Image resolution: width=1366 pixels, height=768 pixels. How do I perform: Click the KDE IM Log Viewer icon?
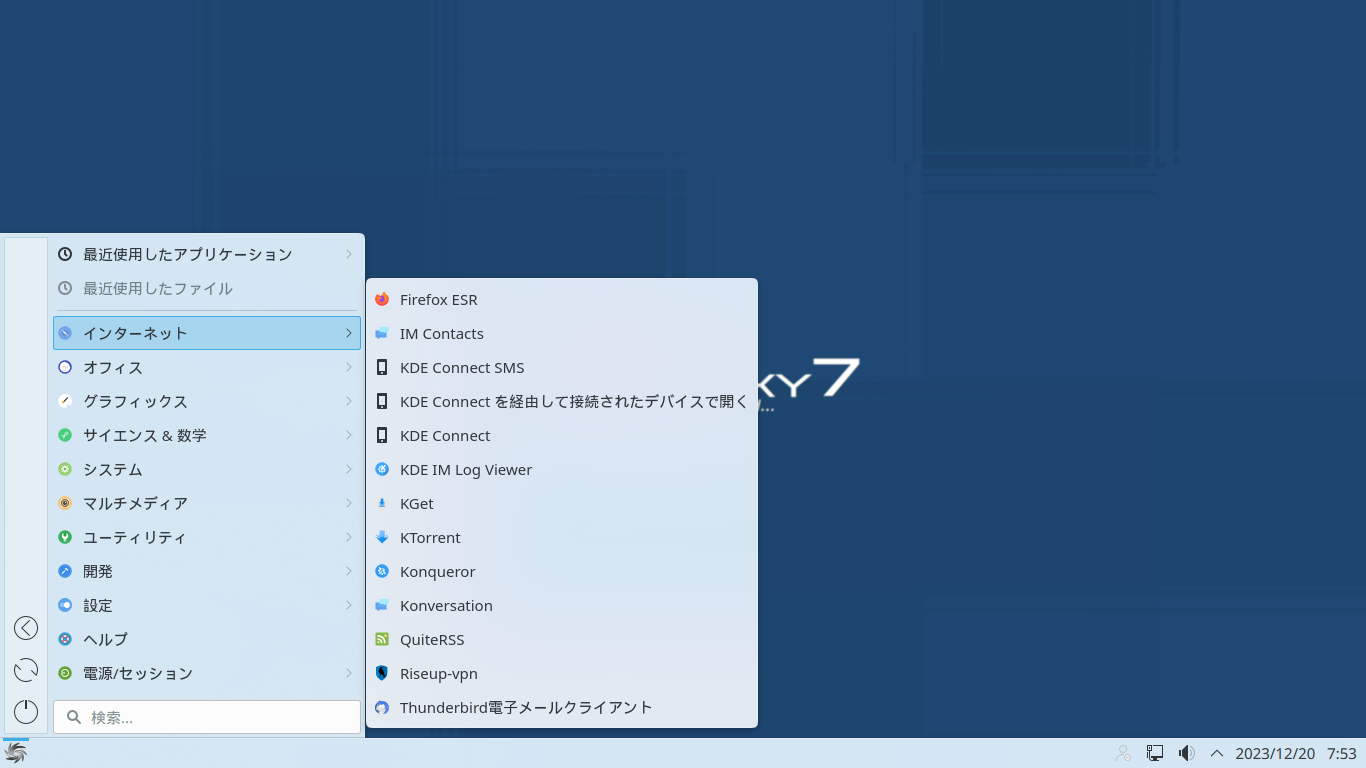pos(382,469)
